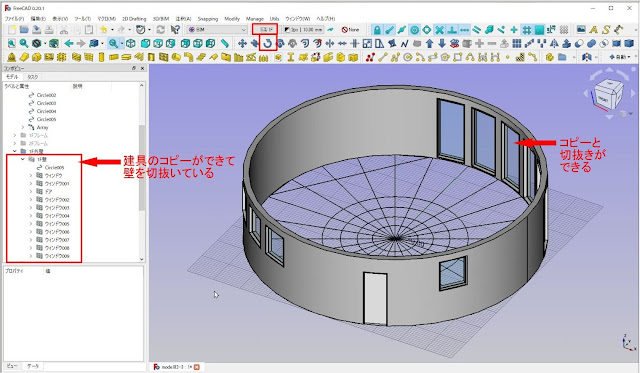Click the Refresh recompute icon
640x373 pixels.
[x=161, y=29]
